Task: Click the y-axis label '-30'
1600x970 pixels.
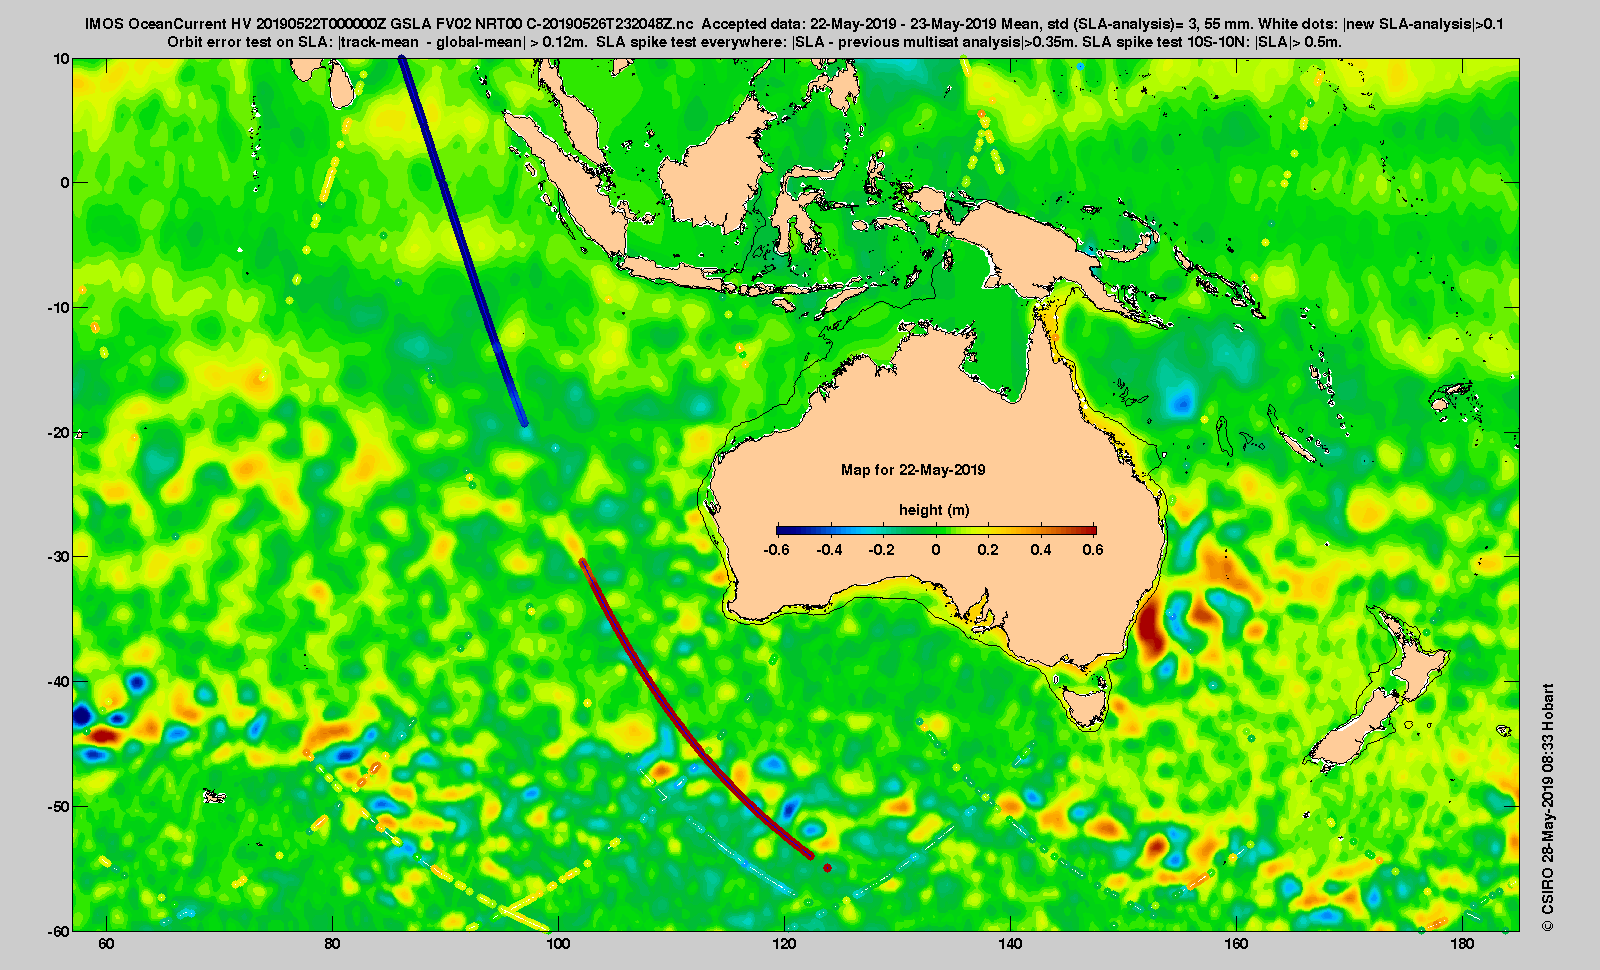Action: pyautogui.click(x=59, y=557)
